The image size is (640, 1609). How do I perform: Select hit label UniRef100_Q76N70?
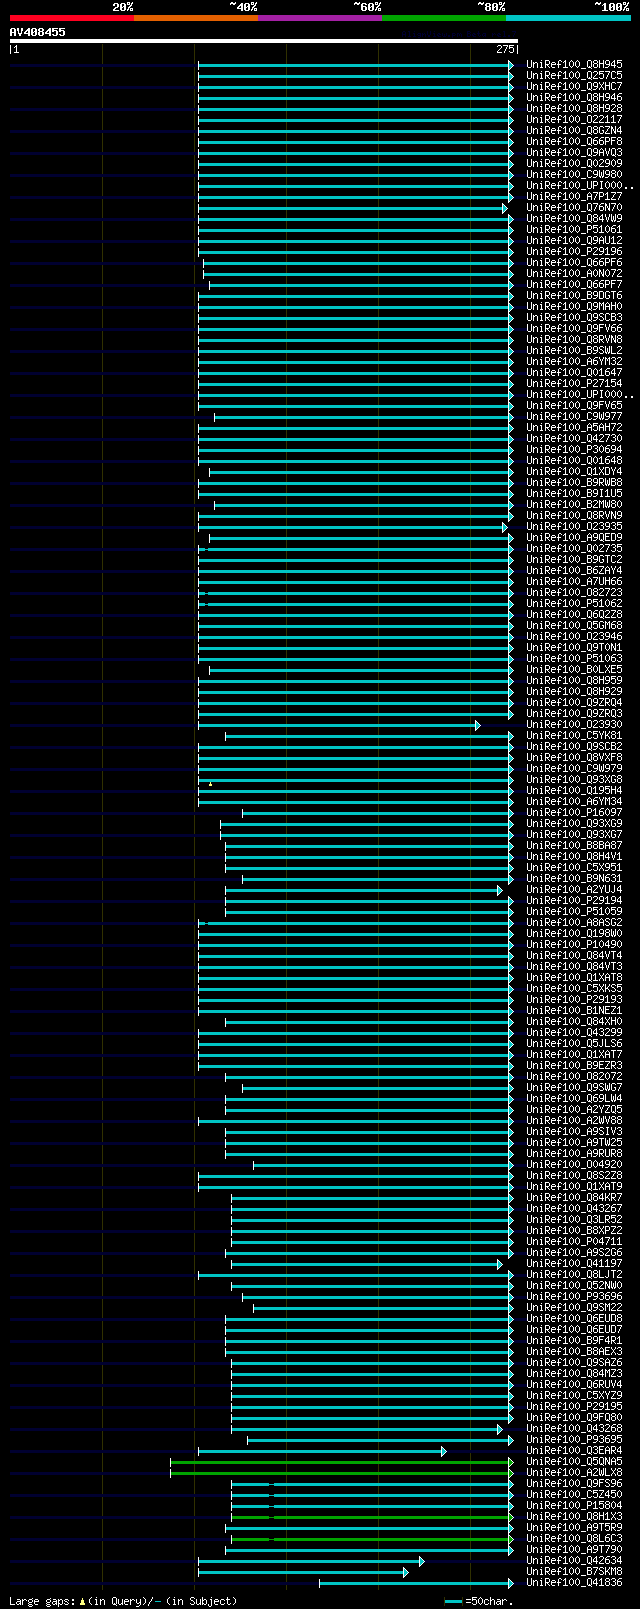click(574, 208)
